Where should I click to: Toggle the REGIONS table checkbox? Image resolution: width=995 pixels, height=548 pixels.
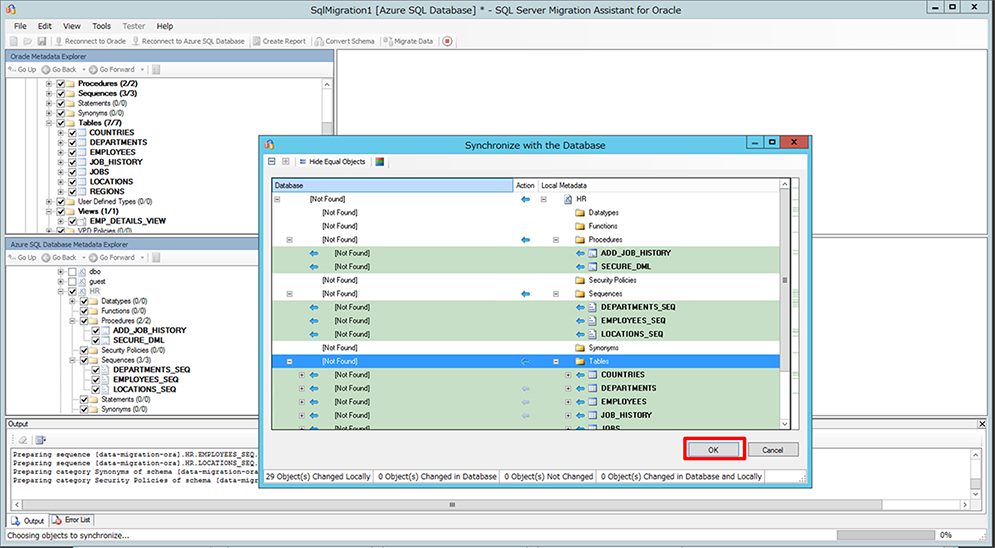[72, 192]
